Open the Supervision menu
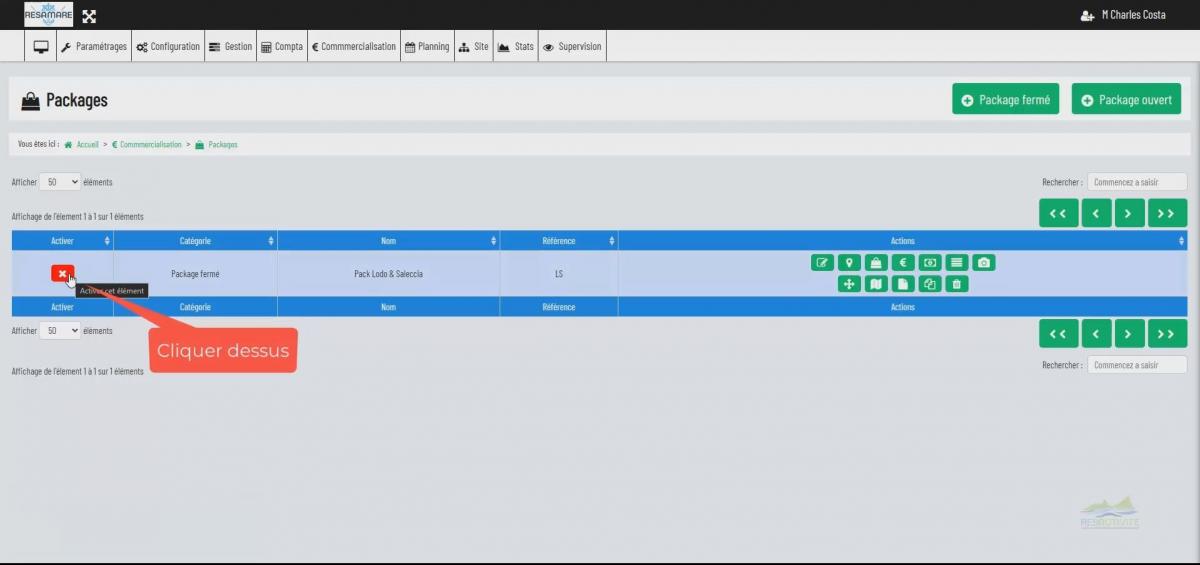Image resolution: width=1200 pixels, height=565 pixels. (x=572, y=46)
